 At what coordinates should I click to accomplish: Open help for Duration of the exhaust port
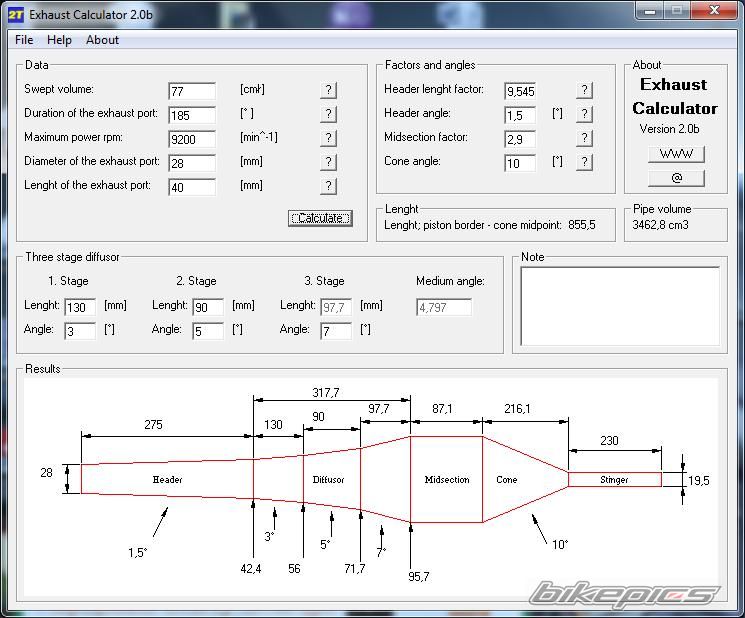328,114
